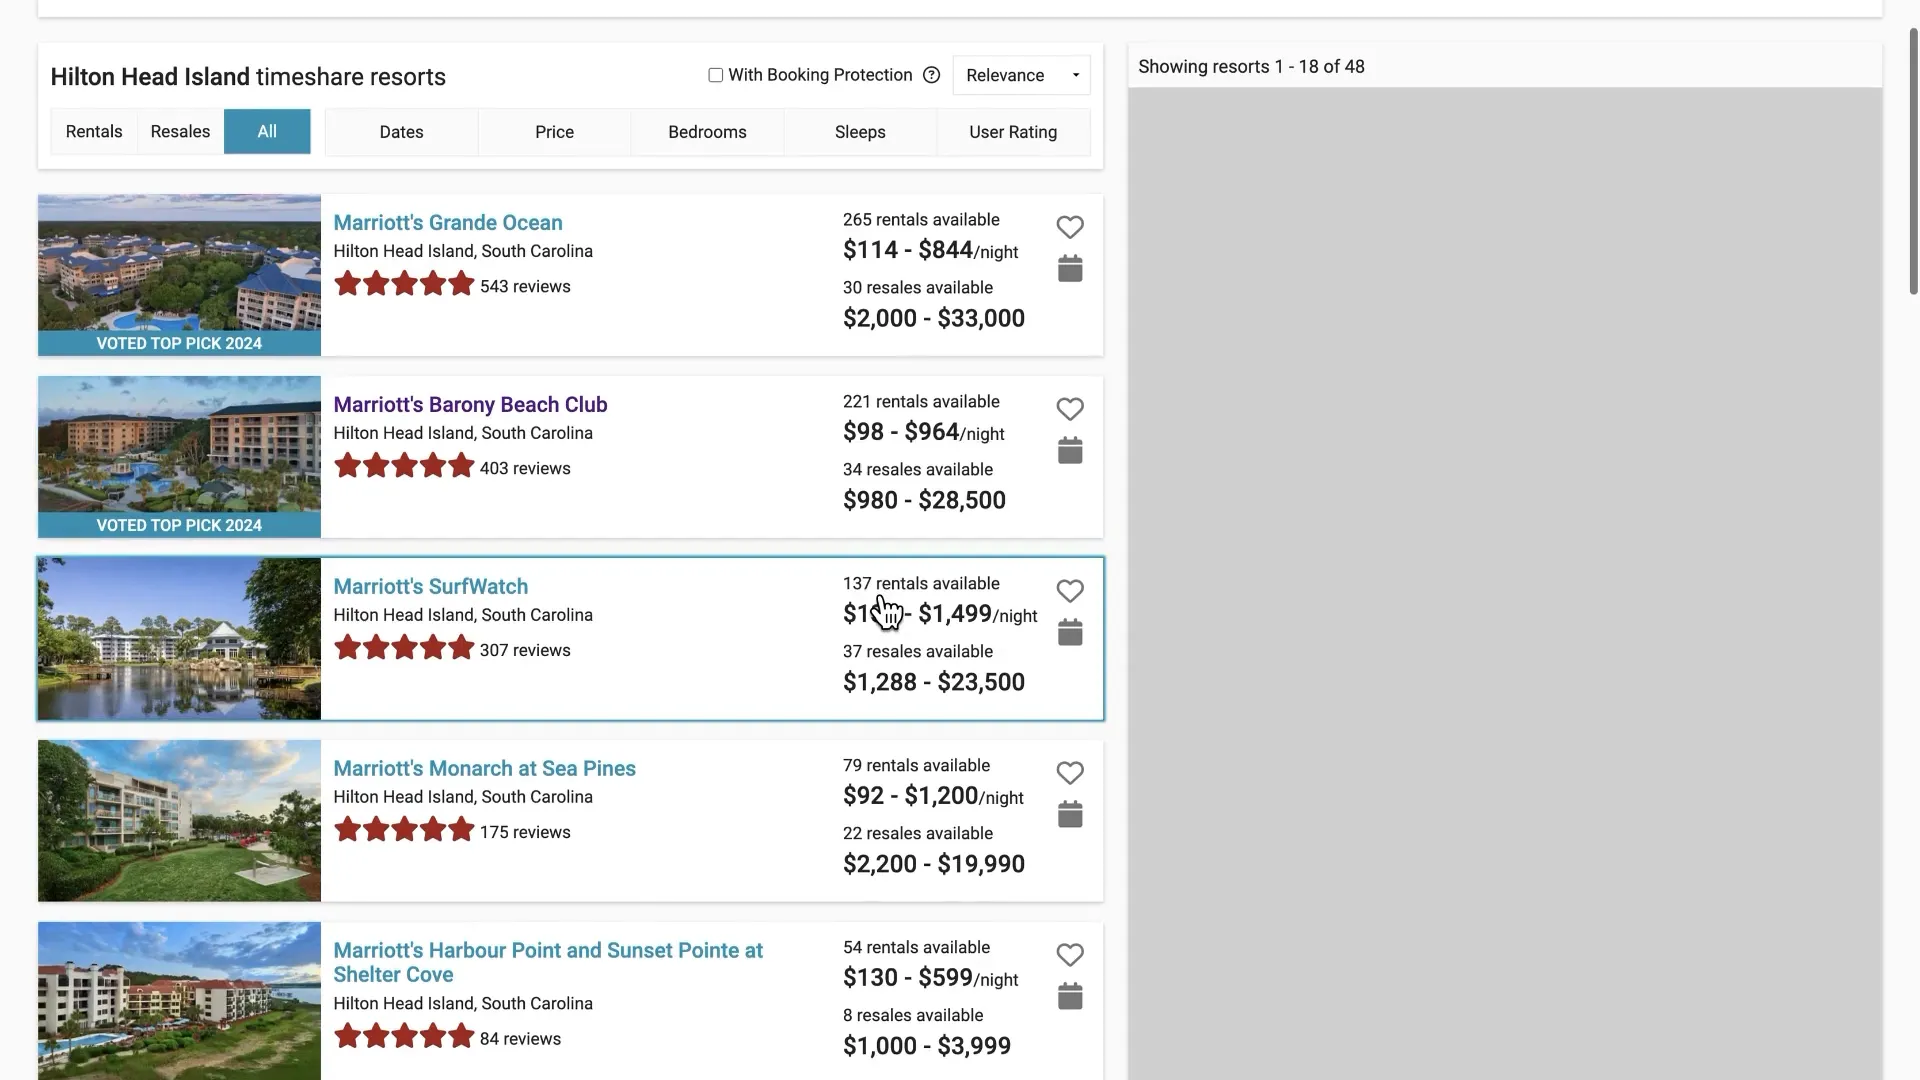The width and height of the screenshot is (1920, 1080).
Task: Click the 543 reviews text
Action: click(525, 287)
